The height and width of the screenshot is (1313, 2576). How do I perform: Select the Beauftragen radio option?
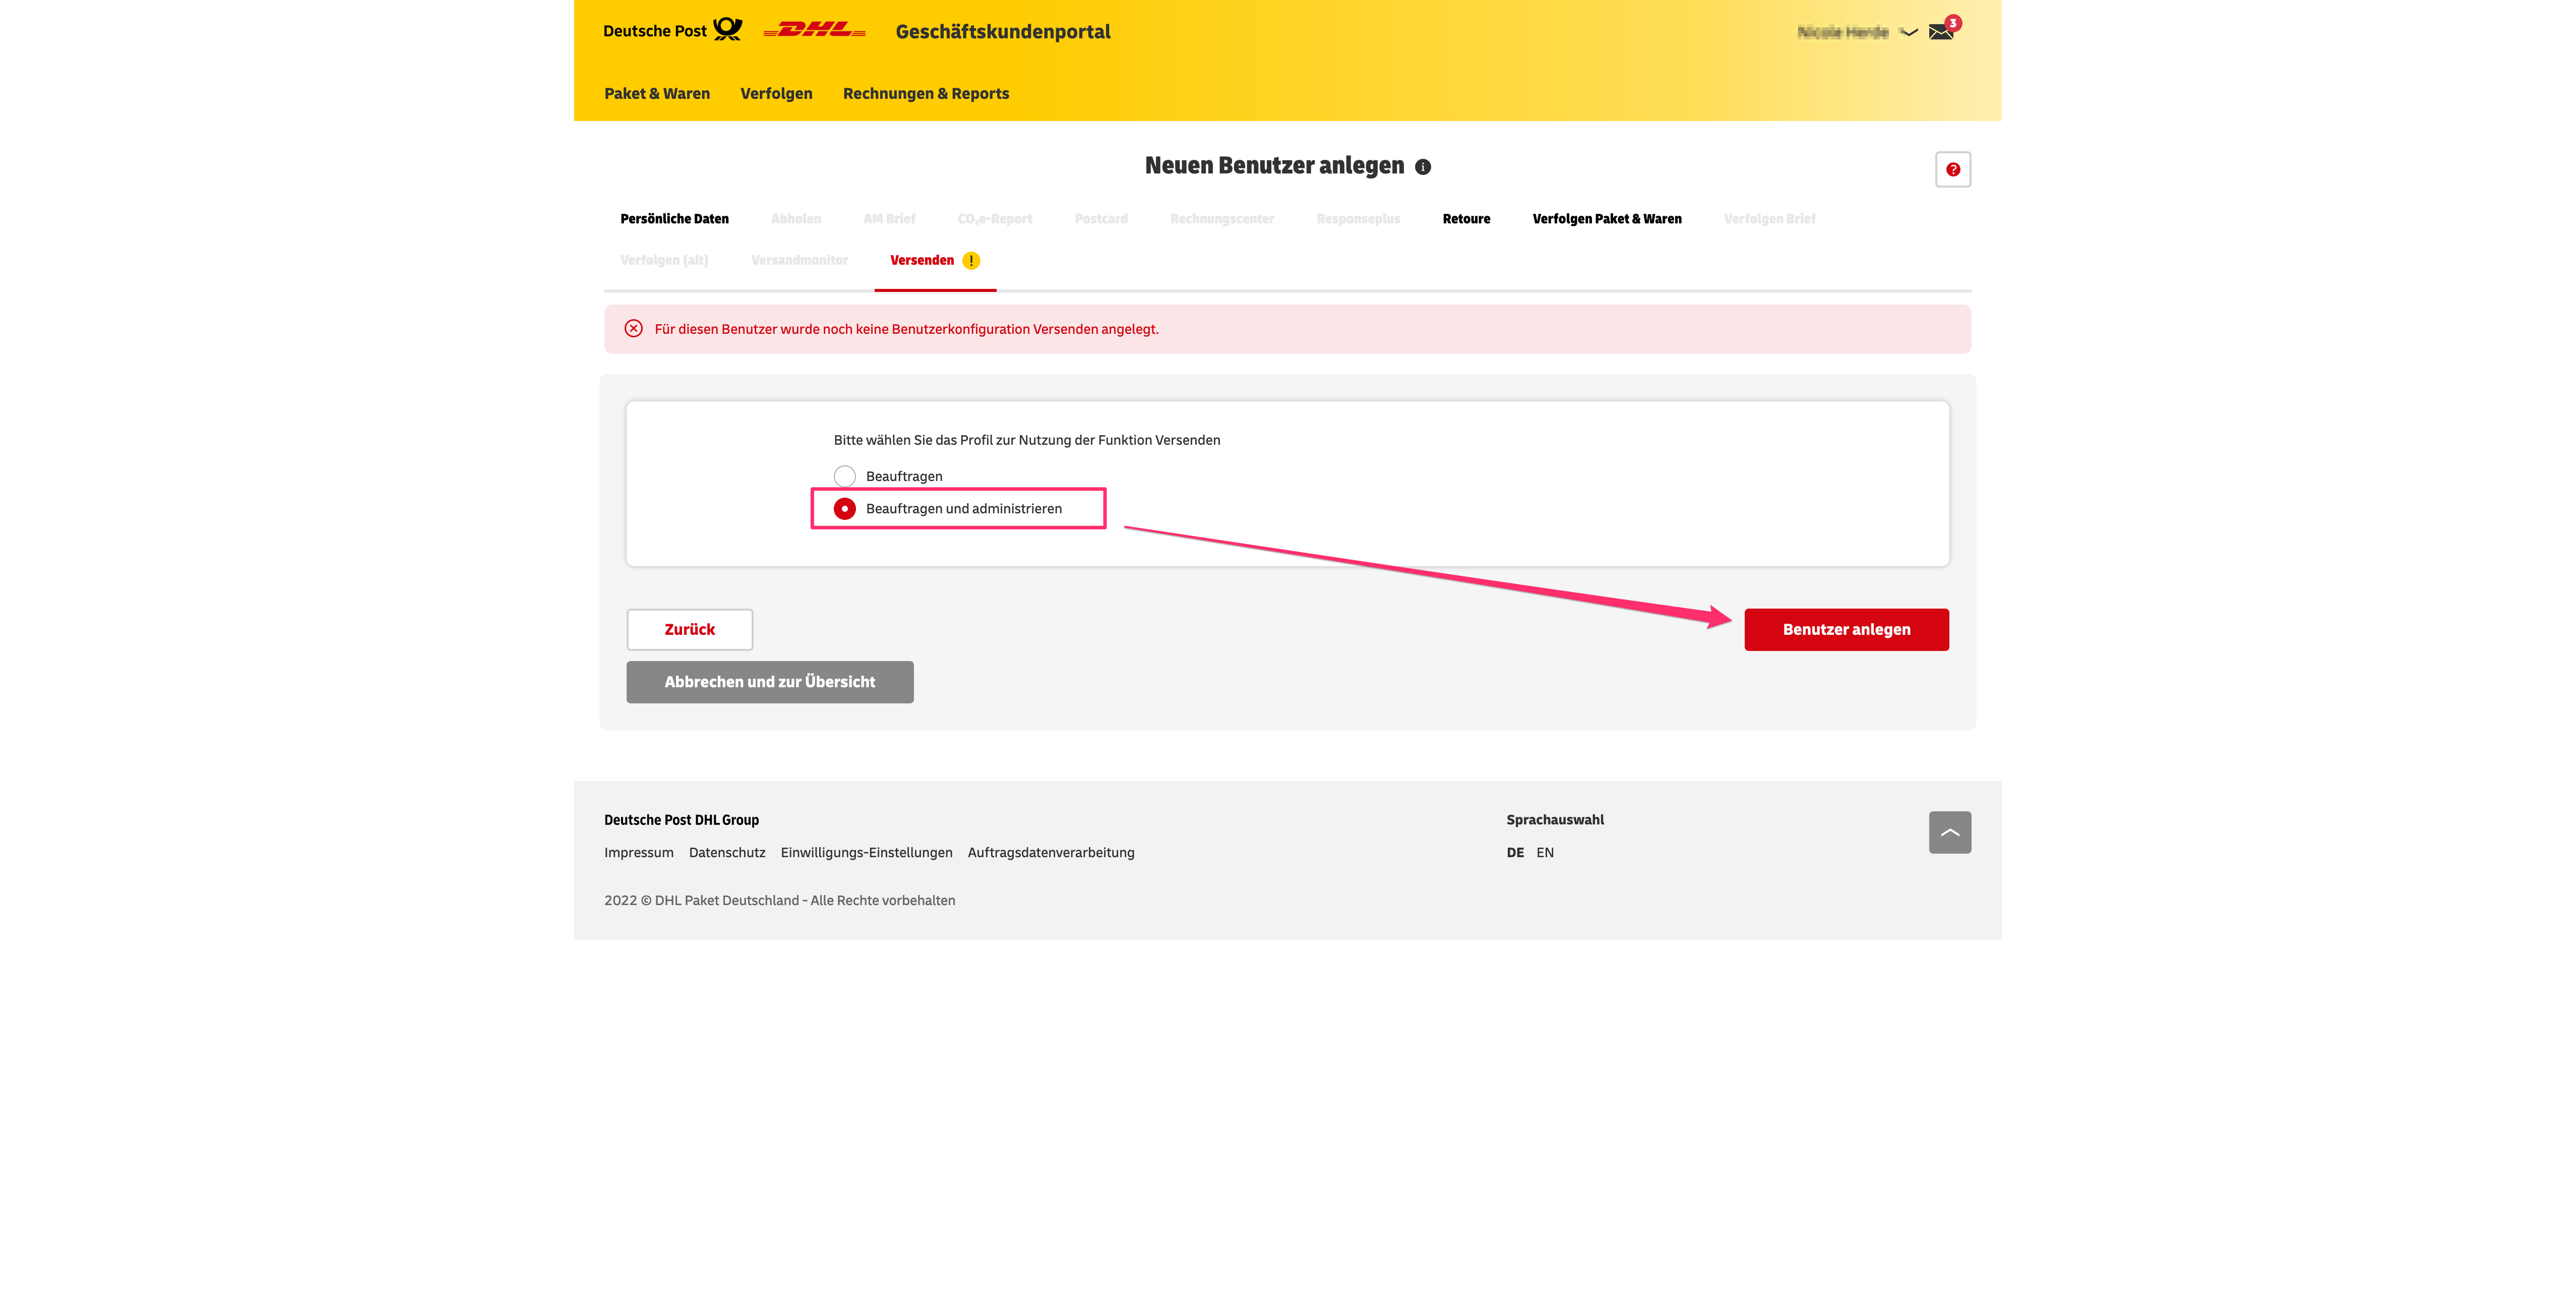(845, 476)
